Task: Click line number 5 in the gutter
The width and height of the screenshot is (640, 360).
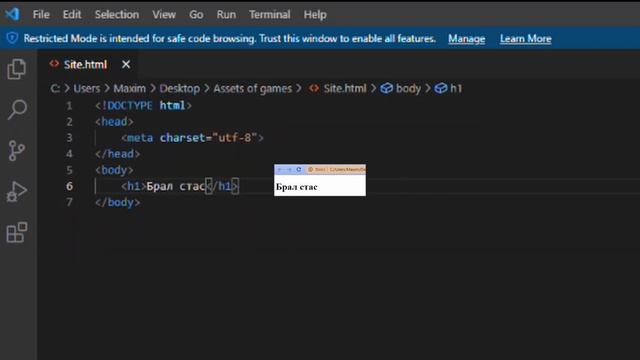Action: coord(69,170)
